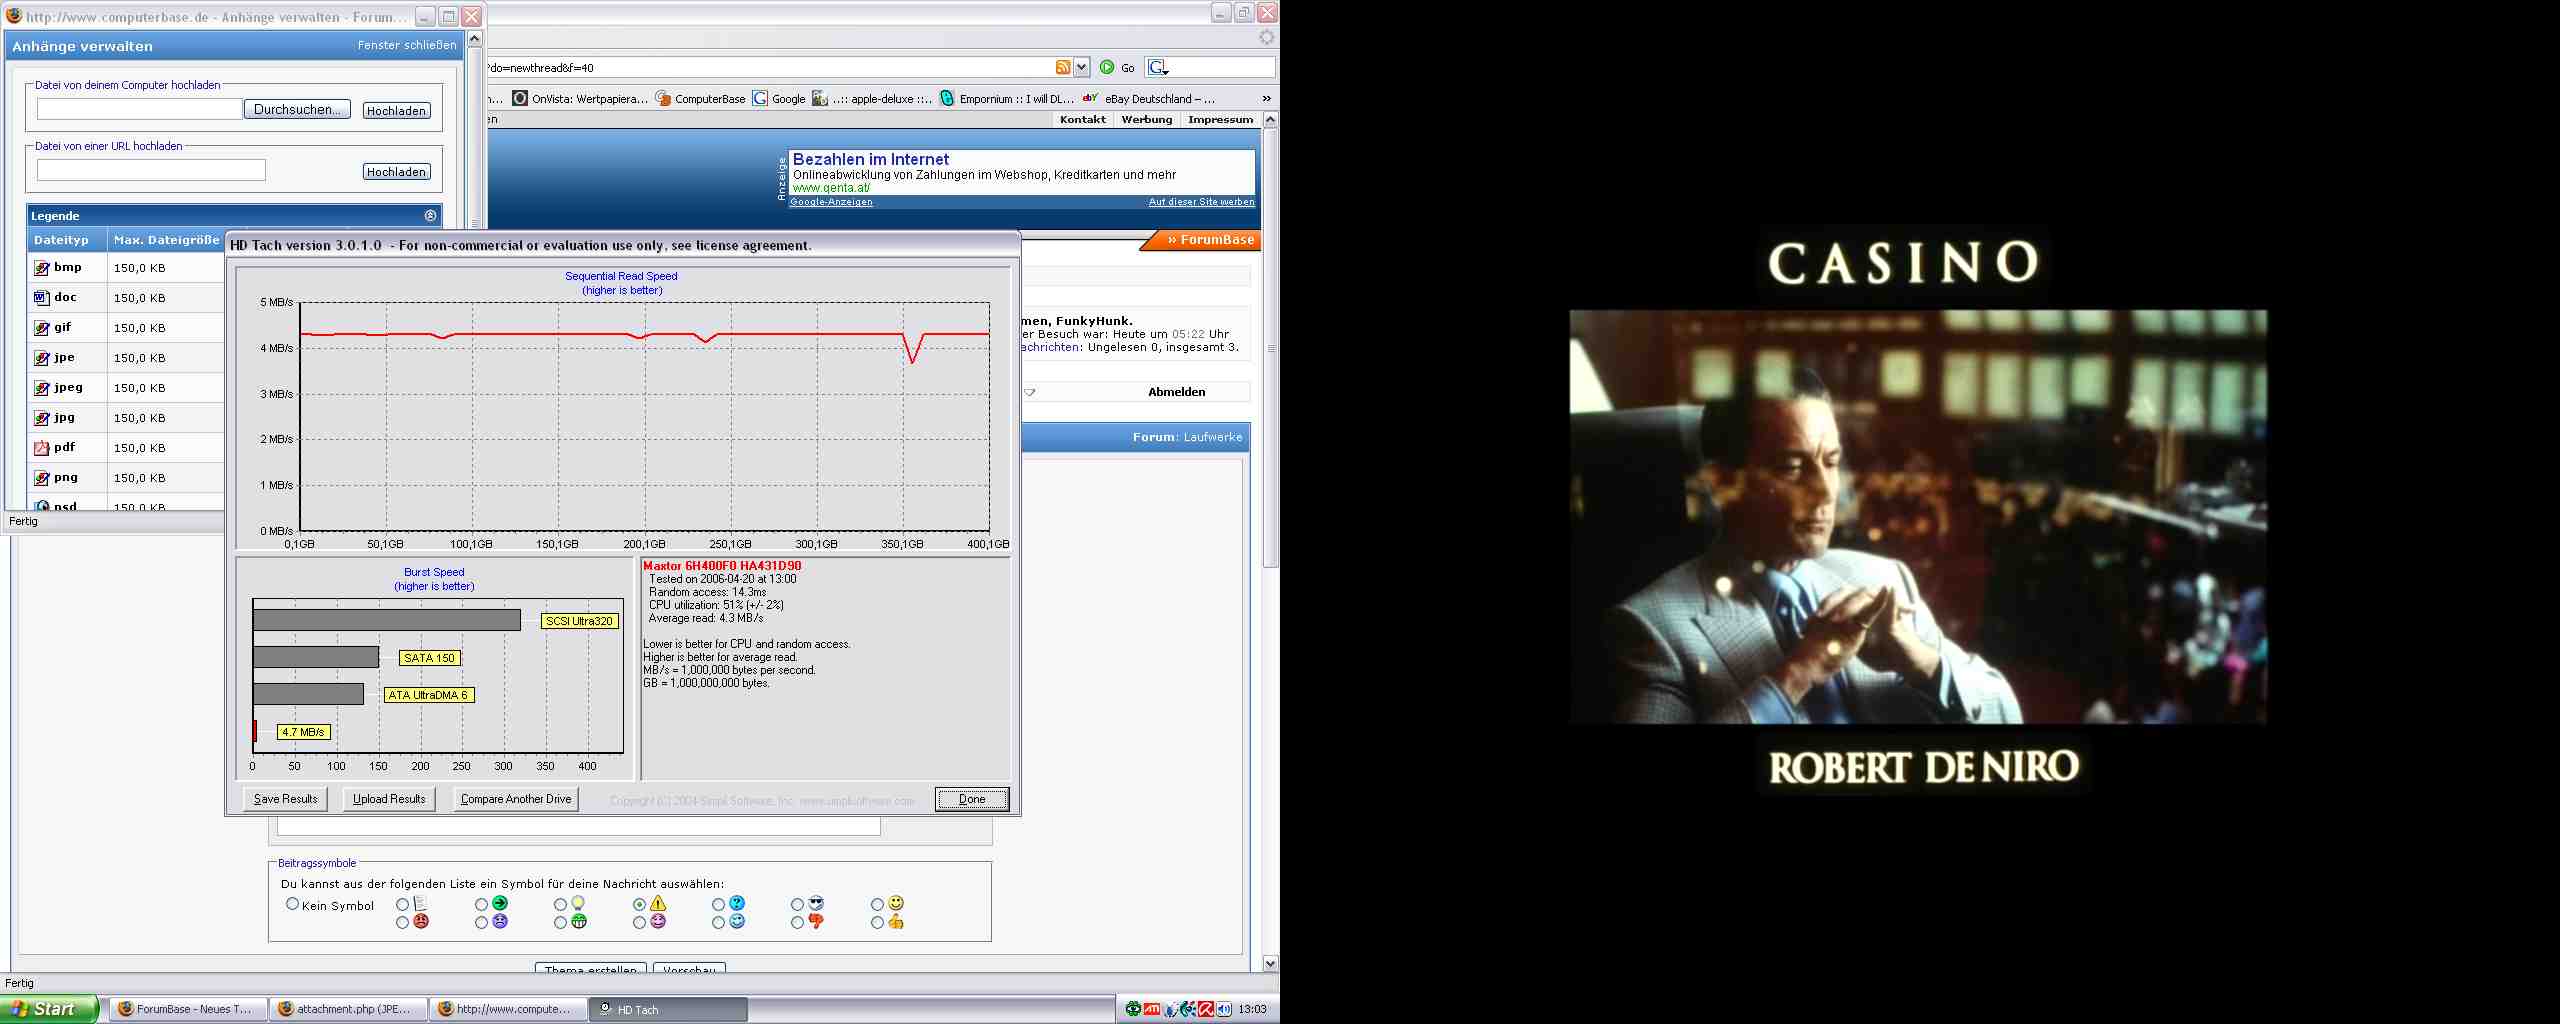
Task: Click the doc file type icon
Action: pos(42,298)
